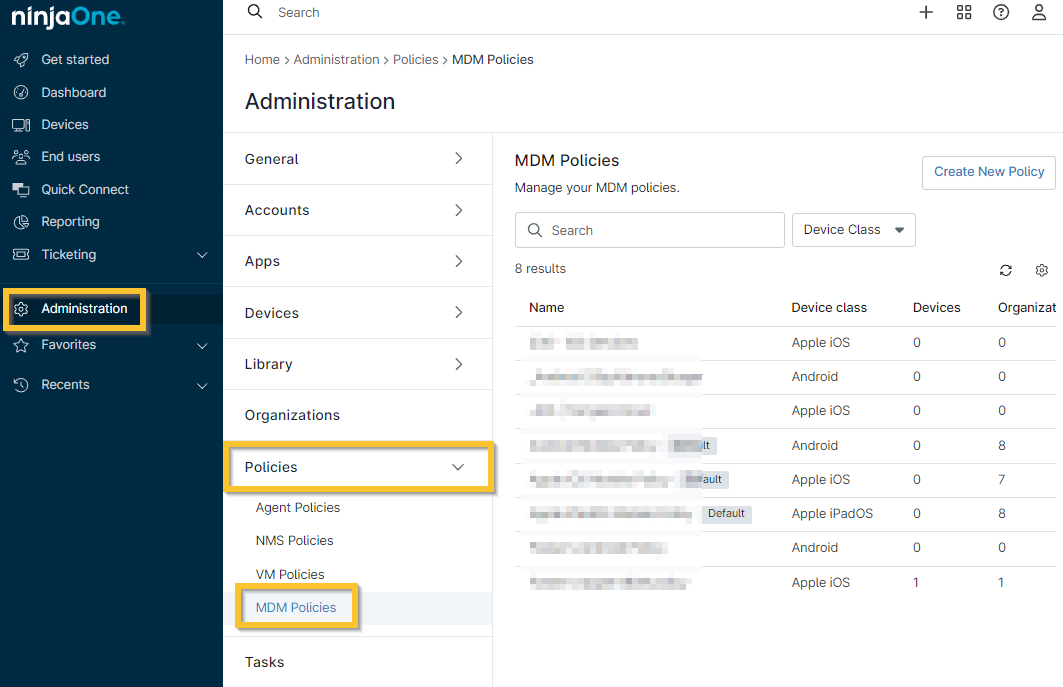Image resolution: width=1063 pixels, height=687 pixels.
Task: Open the quick add menu with the plus icon
Action: pos(925,13)
